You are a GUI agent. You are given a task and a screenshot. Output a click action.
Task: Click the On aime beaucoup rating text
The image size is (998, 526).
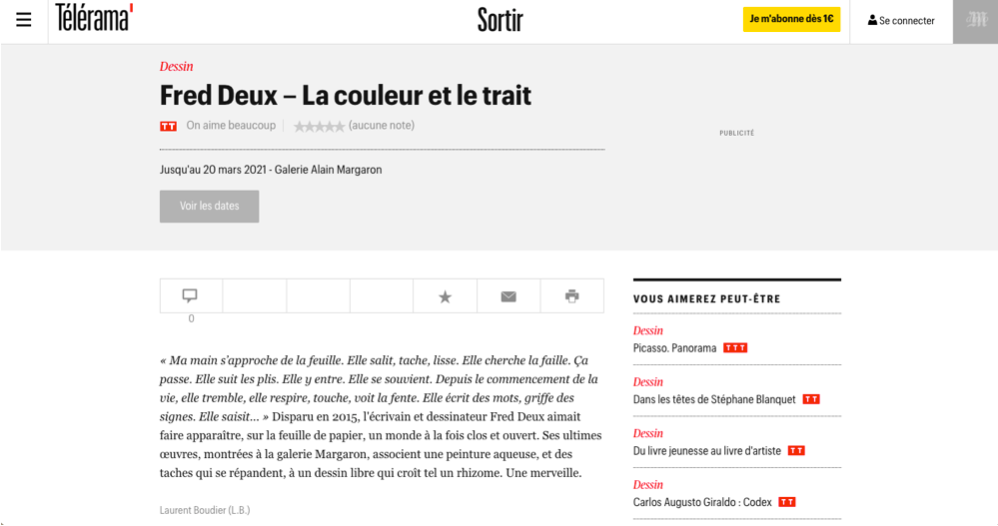point(231,125)
